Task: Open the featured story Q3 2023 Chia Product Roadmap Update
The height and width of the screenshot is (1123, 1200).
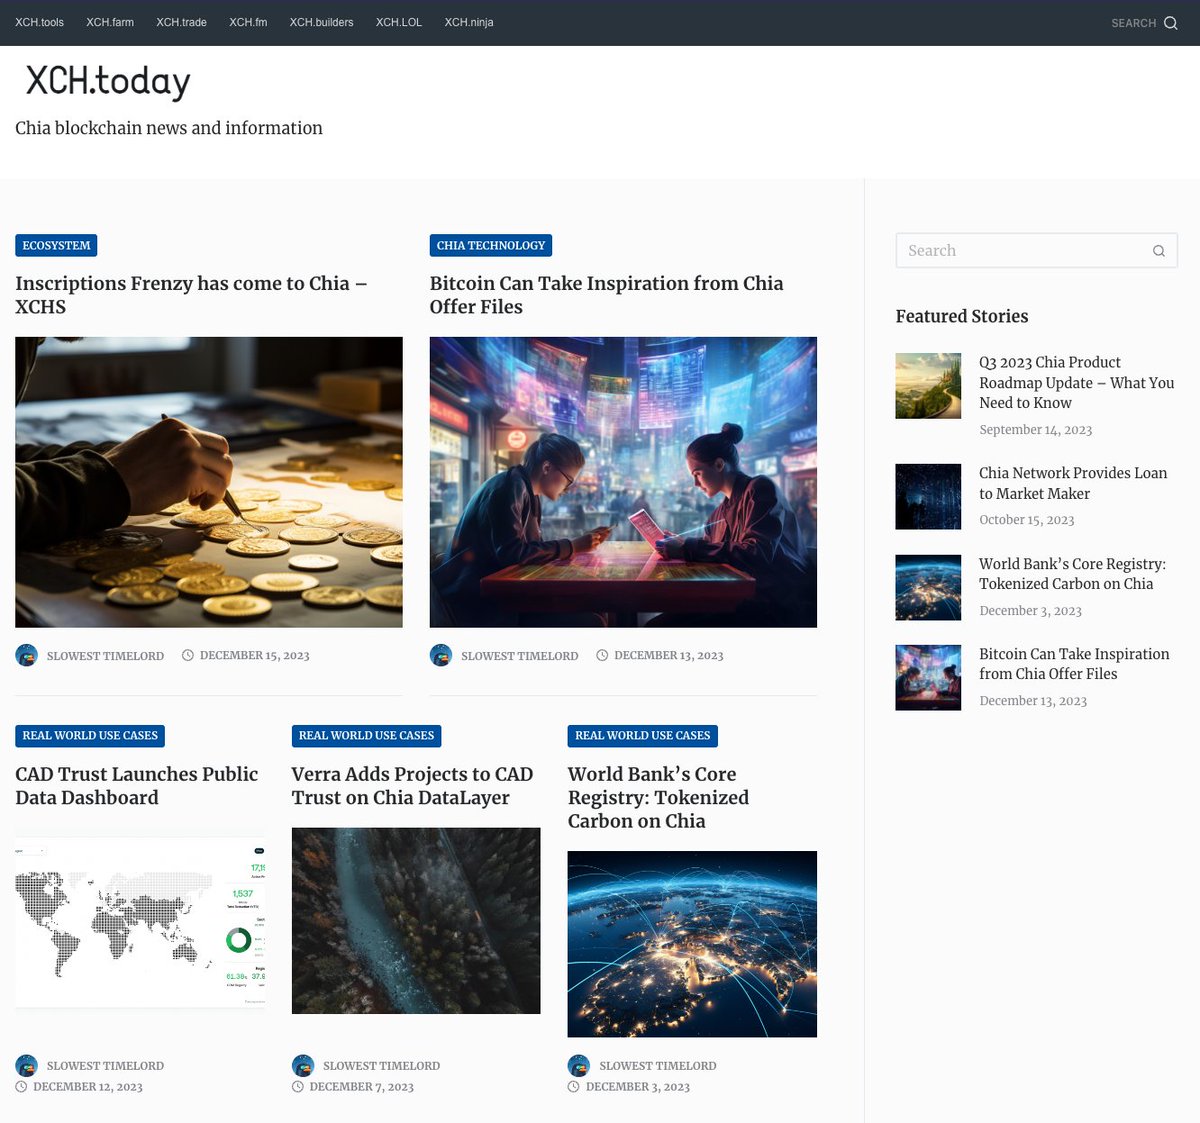Action: coord(1076,382)
